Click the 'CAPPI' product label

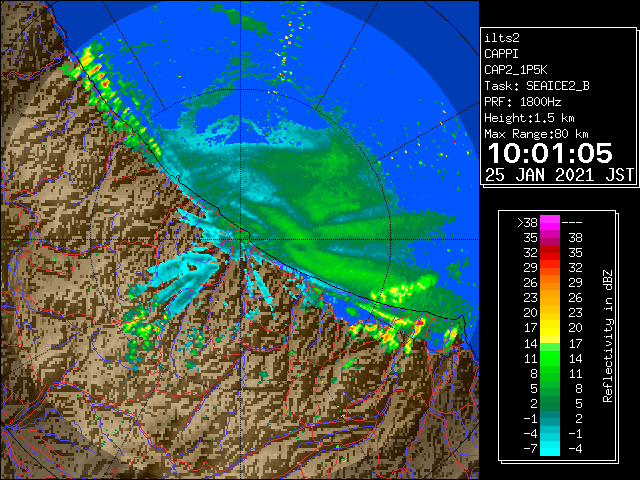[x=501, y=54]
